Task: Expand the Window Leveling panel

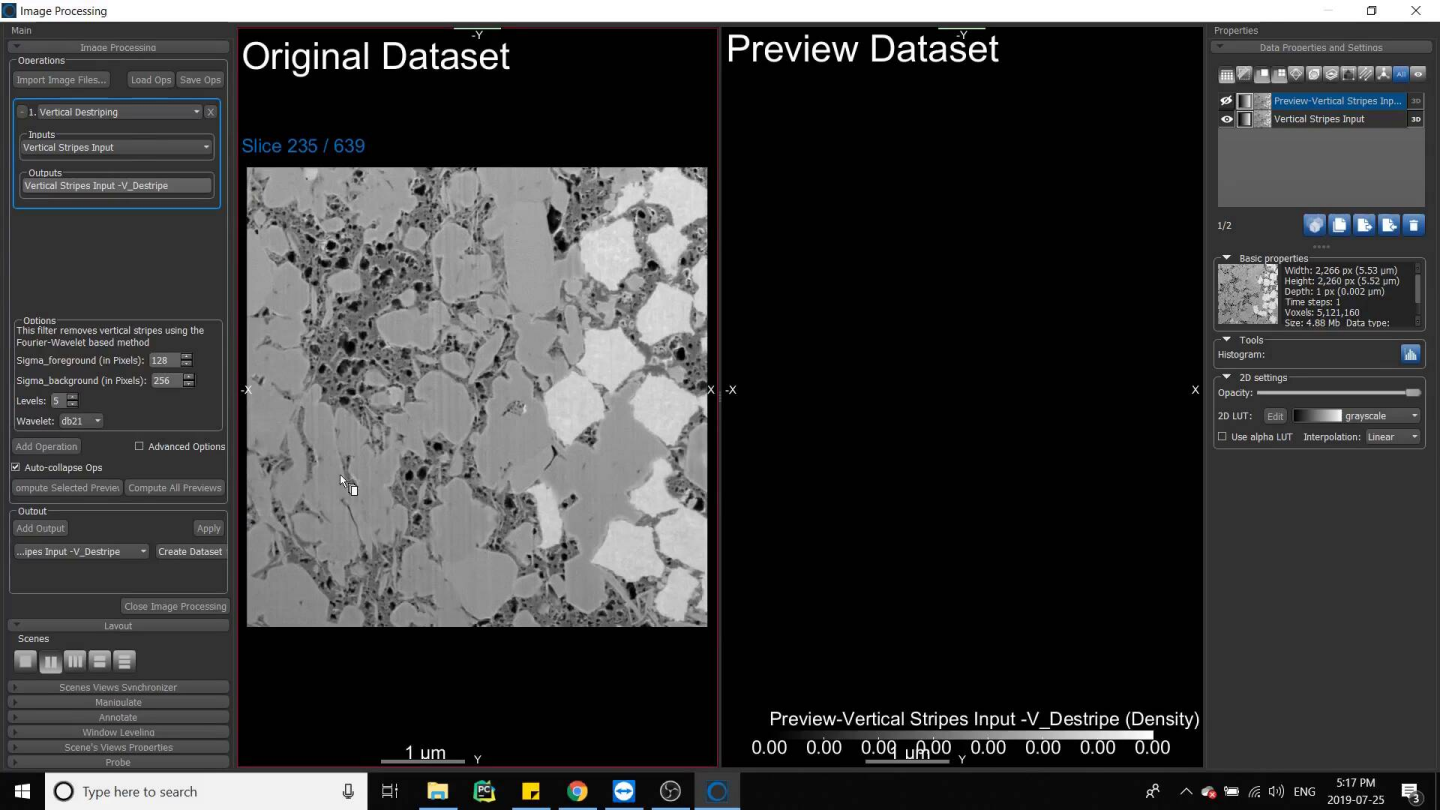Action: tap(118, 732)
